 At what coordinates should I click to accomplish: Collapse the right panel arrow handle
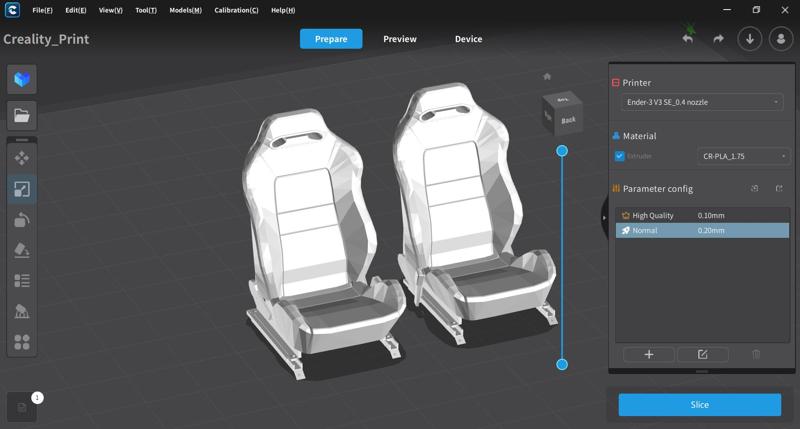604,218
